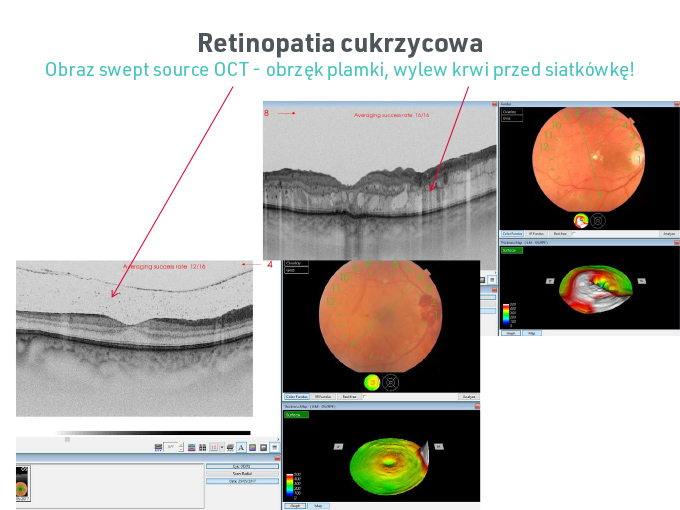680x510 pixels.
Task: Click the Scan Radial field in info panel
Action: pos(242,474)
